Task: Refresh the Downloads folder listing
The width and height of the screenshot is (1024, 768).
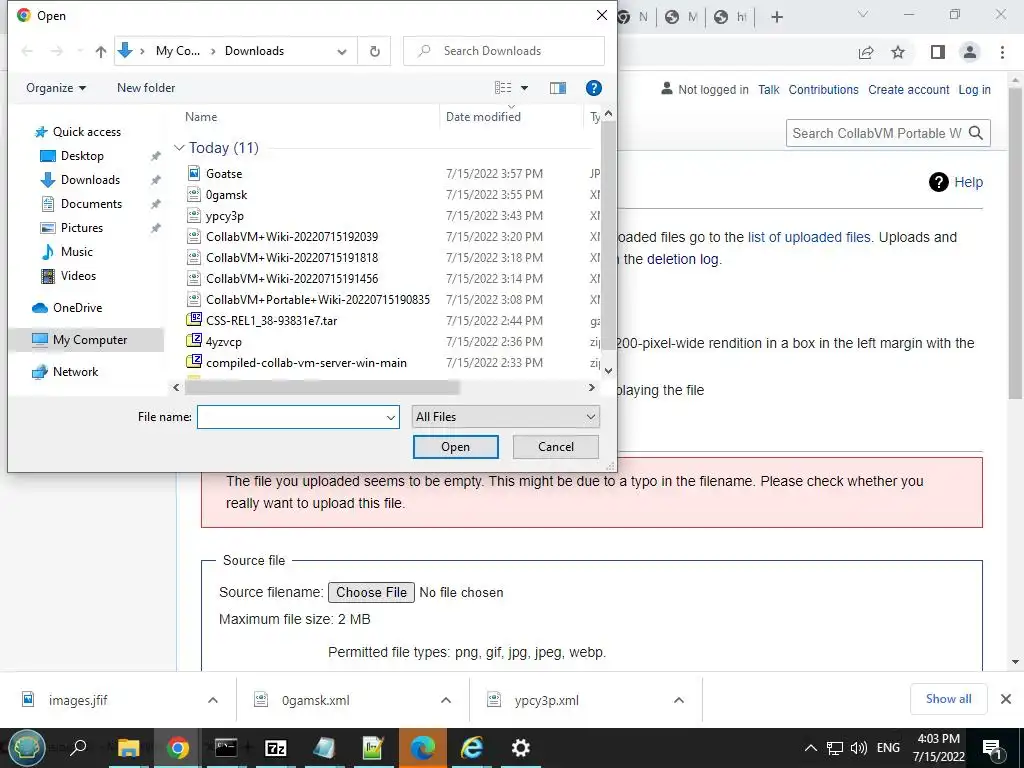Action: pos(374,51)
